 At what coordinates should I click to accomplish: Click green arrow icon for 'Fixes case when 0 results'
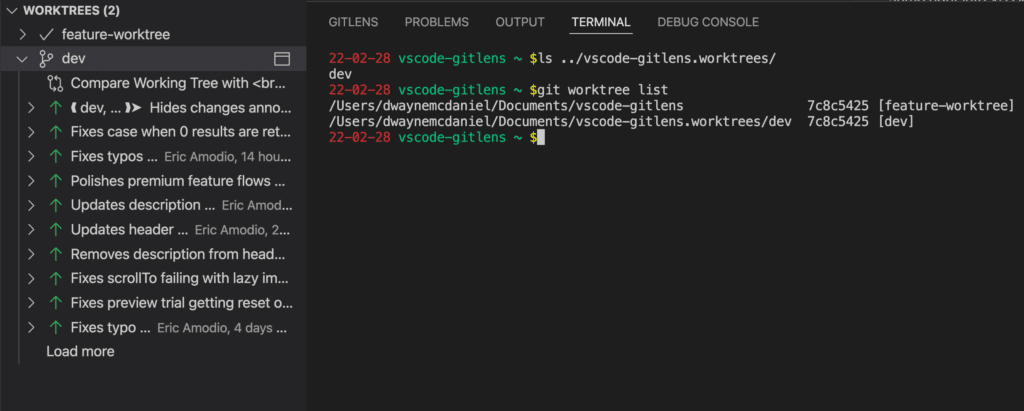(x=56, y=132)
